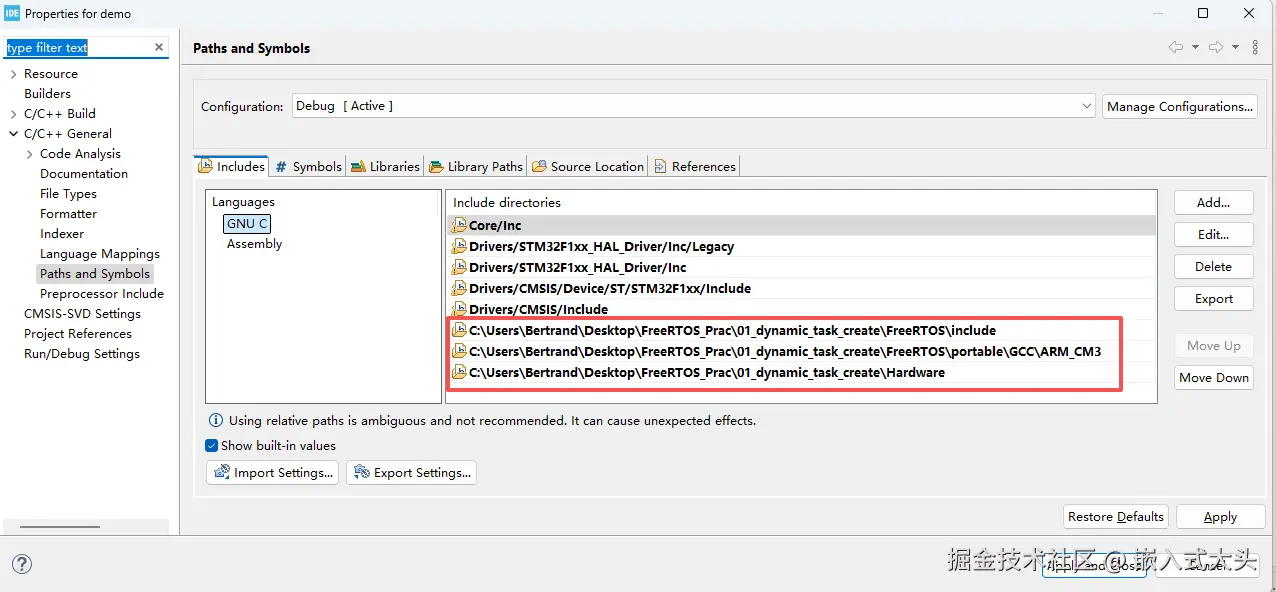This screenshot has height=592, width=1276.
Task: Click the Edit... button
Action: click(1213, 234)
